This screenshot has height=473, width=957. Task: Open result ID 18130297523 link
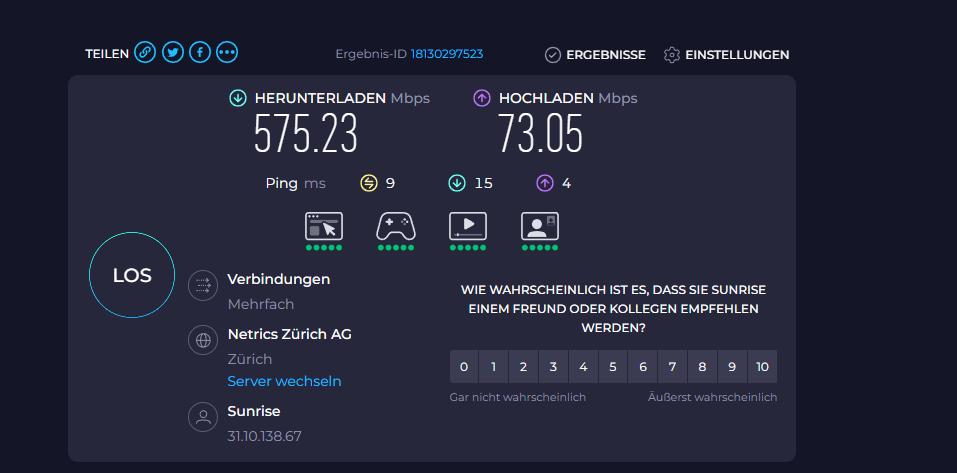446,54
